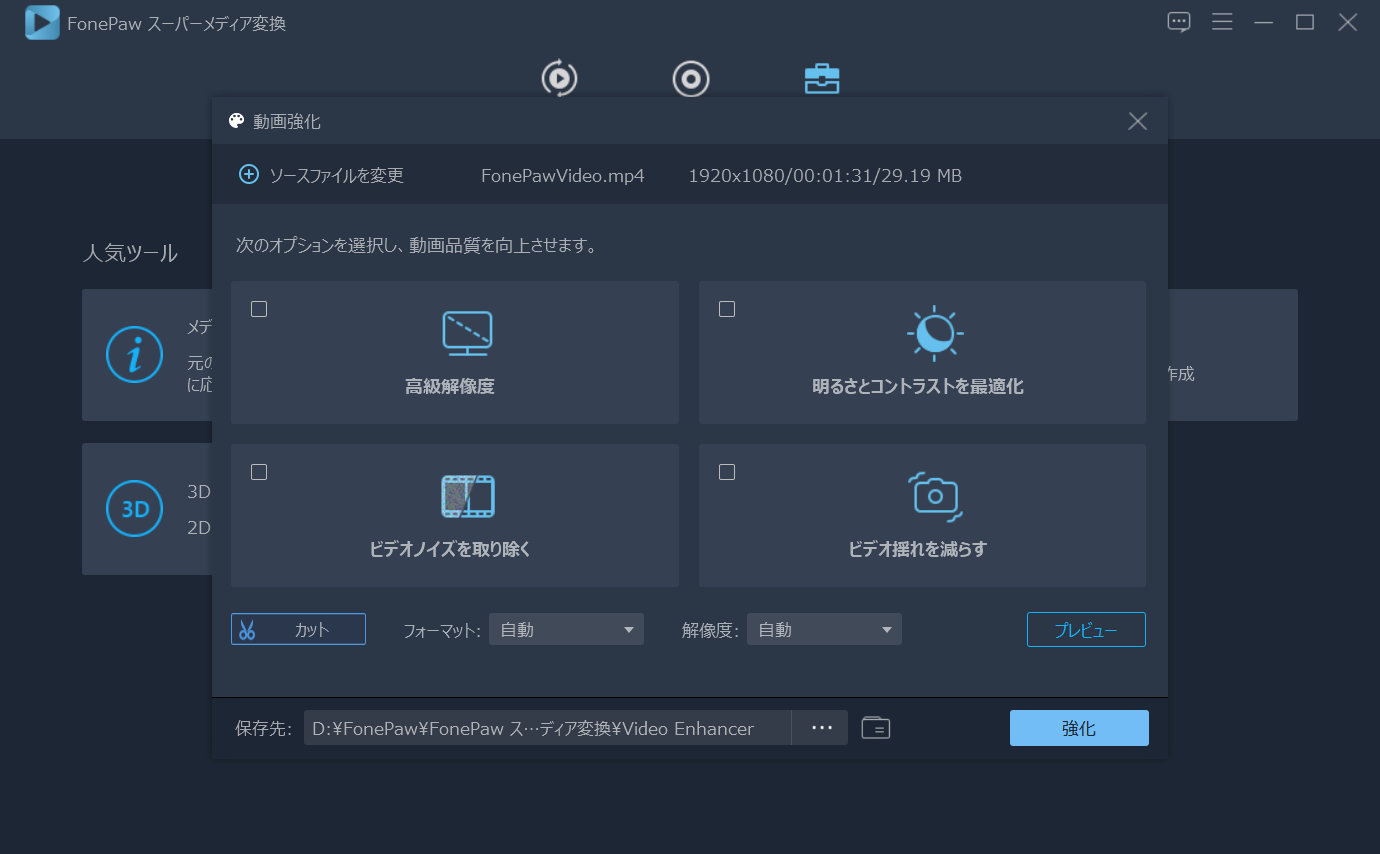Open the output folder icon
The width and height of the screenshot is (1380, 854).
click(876, 728)
